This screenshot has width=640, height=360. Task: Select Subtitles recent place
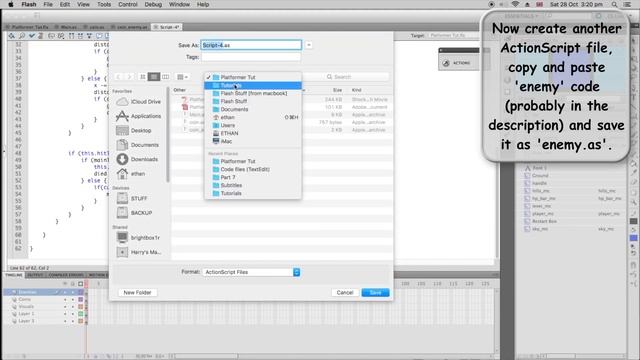point(253,185)
